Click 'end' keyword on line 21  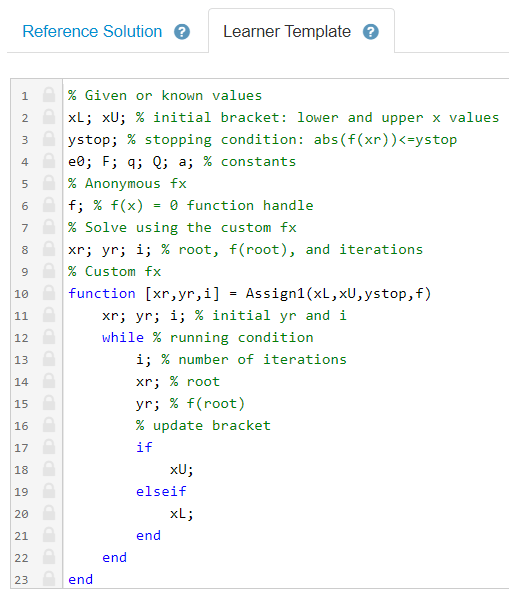(x=148, y=535)
